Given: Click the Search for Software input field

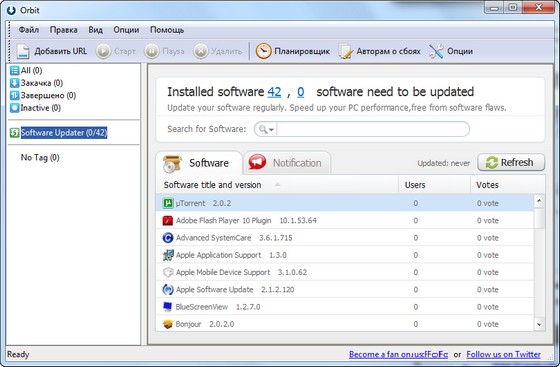Looking at the screenshot, I should (373, 129).
